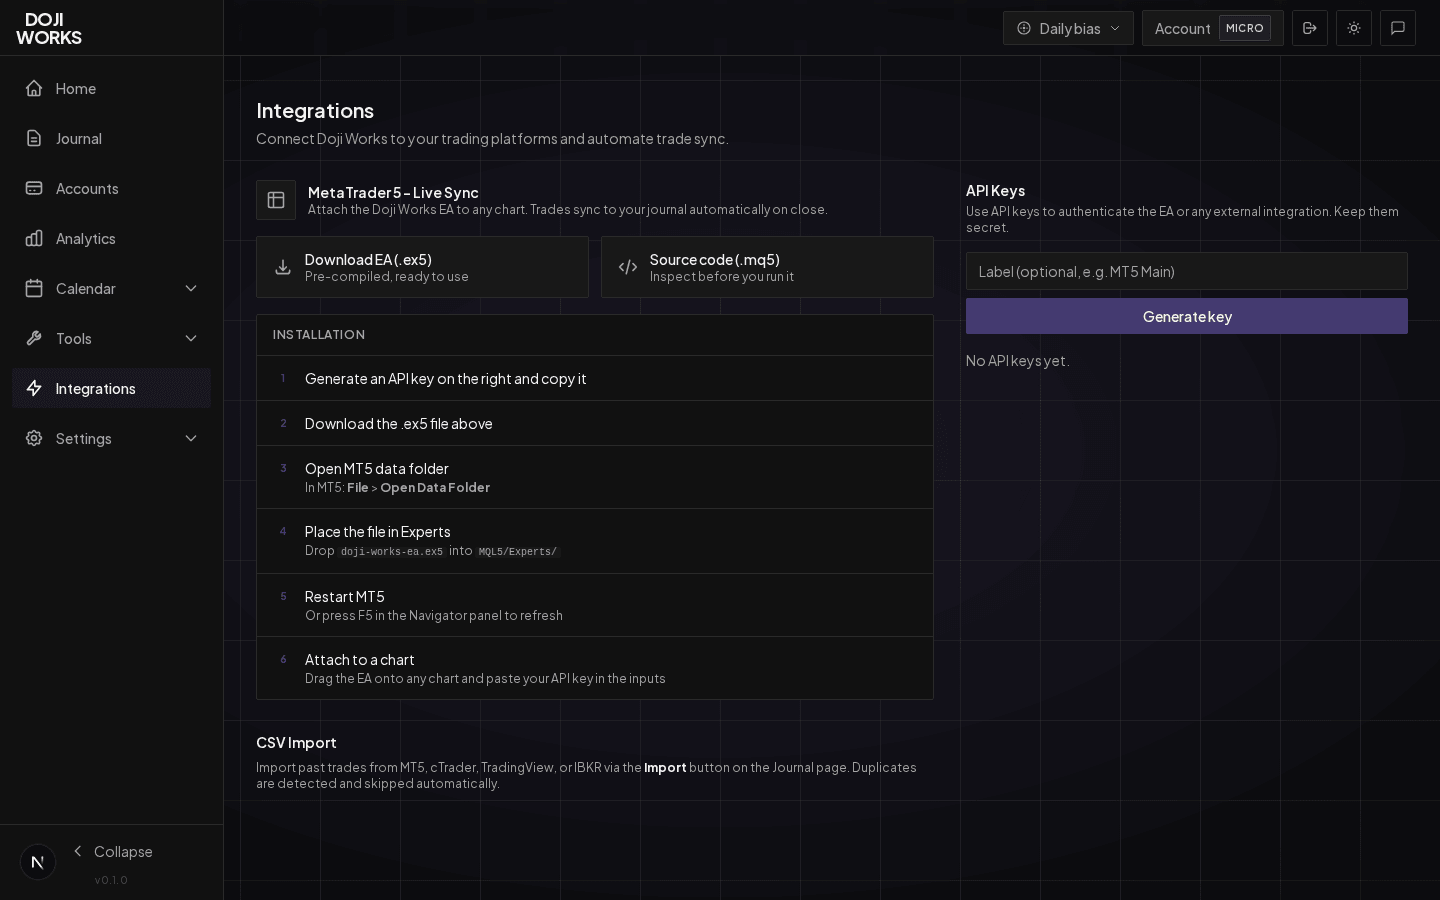
Task: Click the logout icon in top bar
Action: coord(1309,28)
